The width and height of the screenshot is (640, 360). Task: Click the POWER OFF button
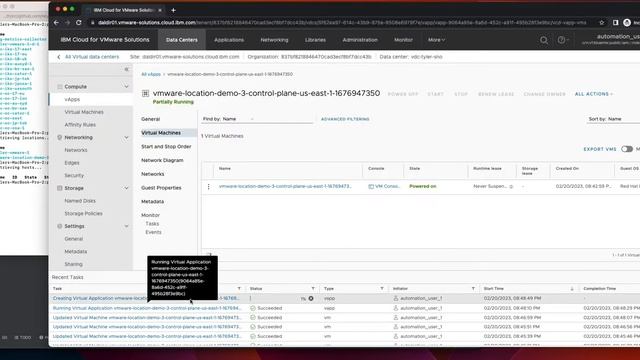point(403,94)
